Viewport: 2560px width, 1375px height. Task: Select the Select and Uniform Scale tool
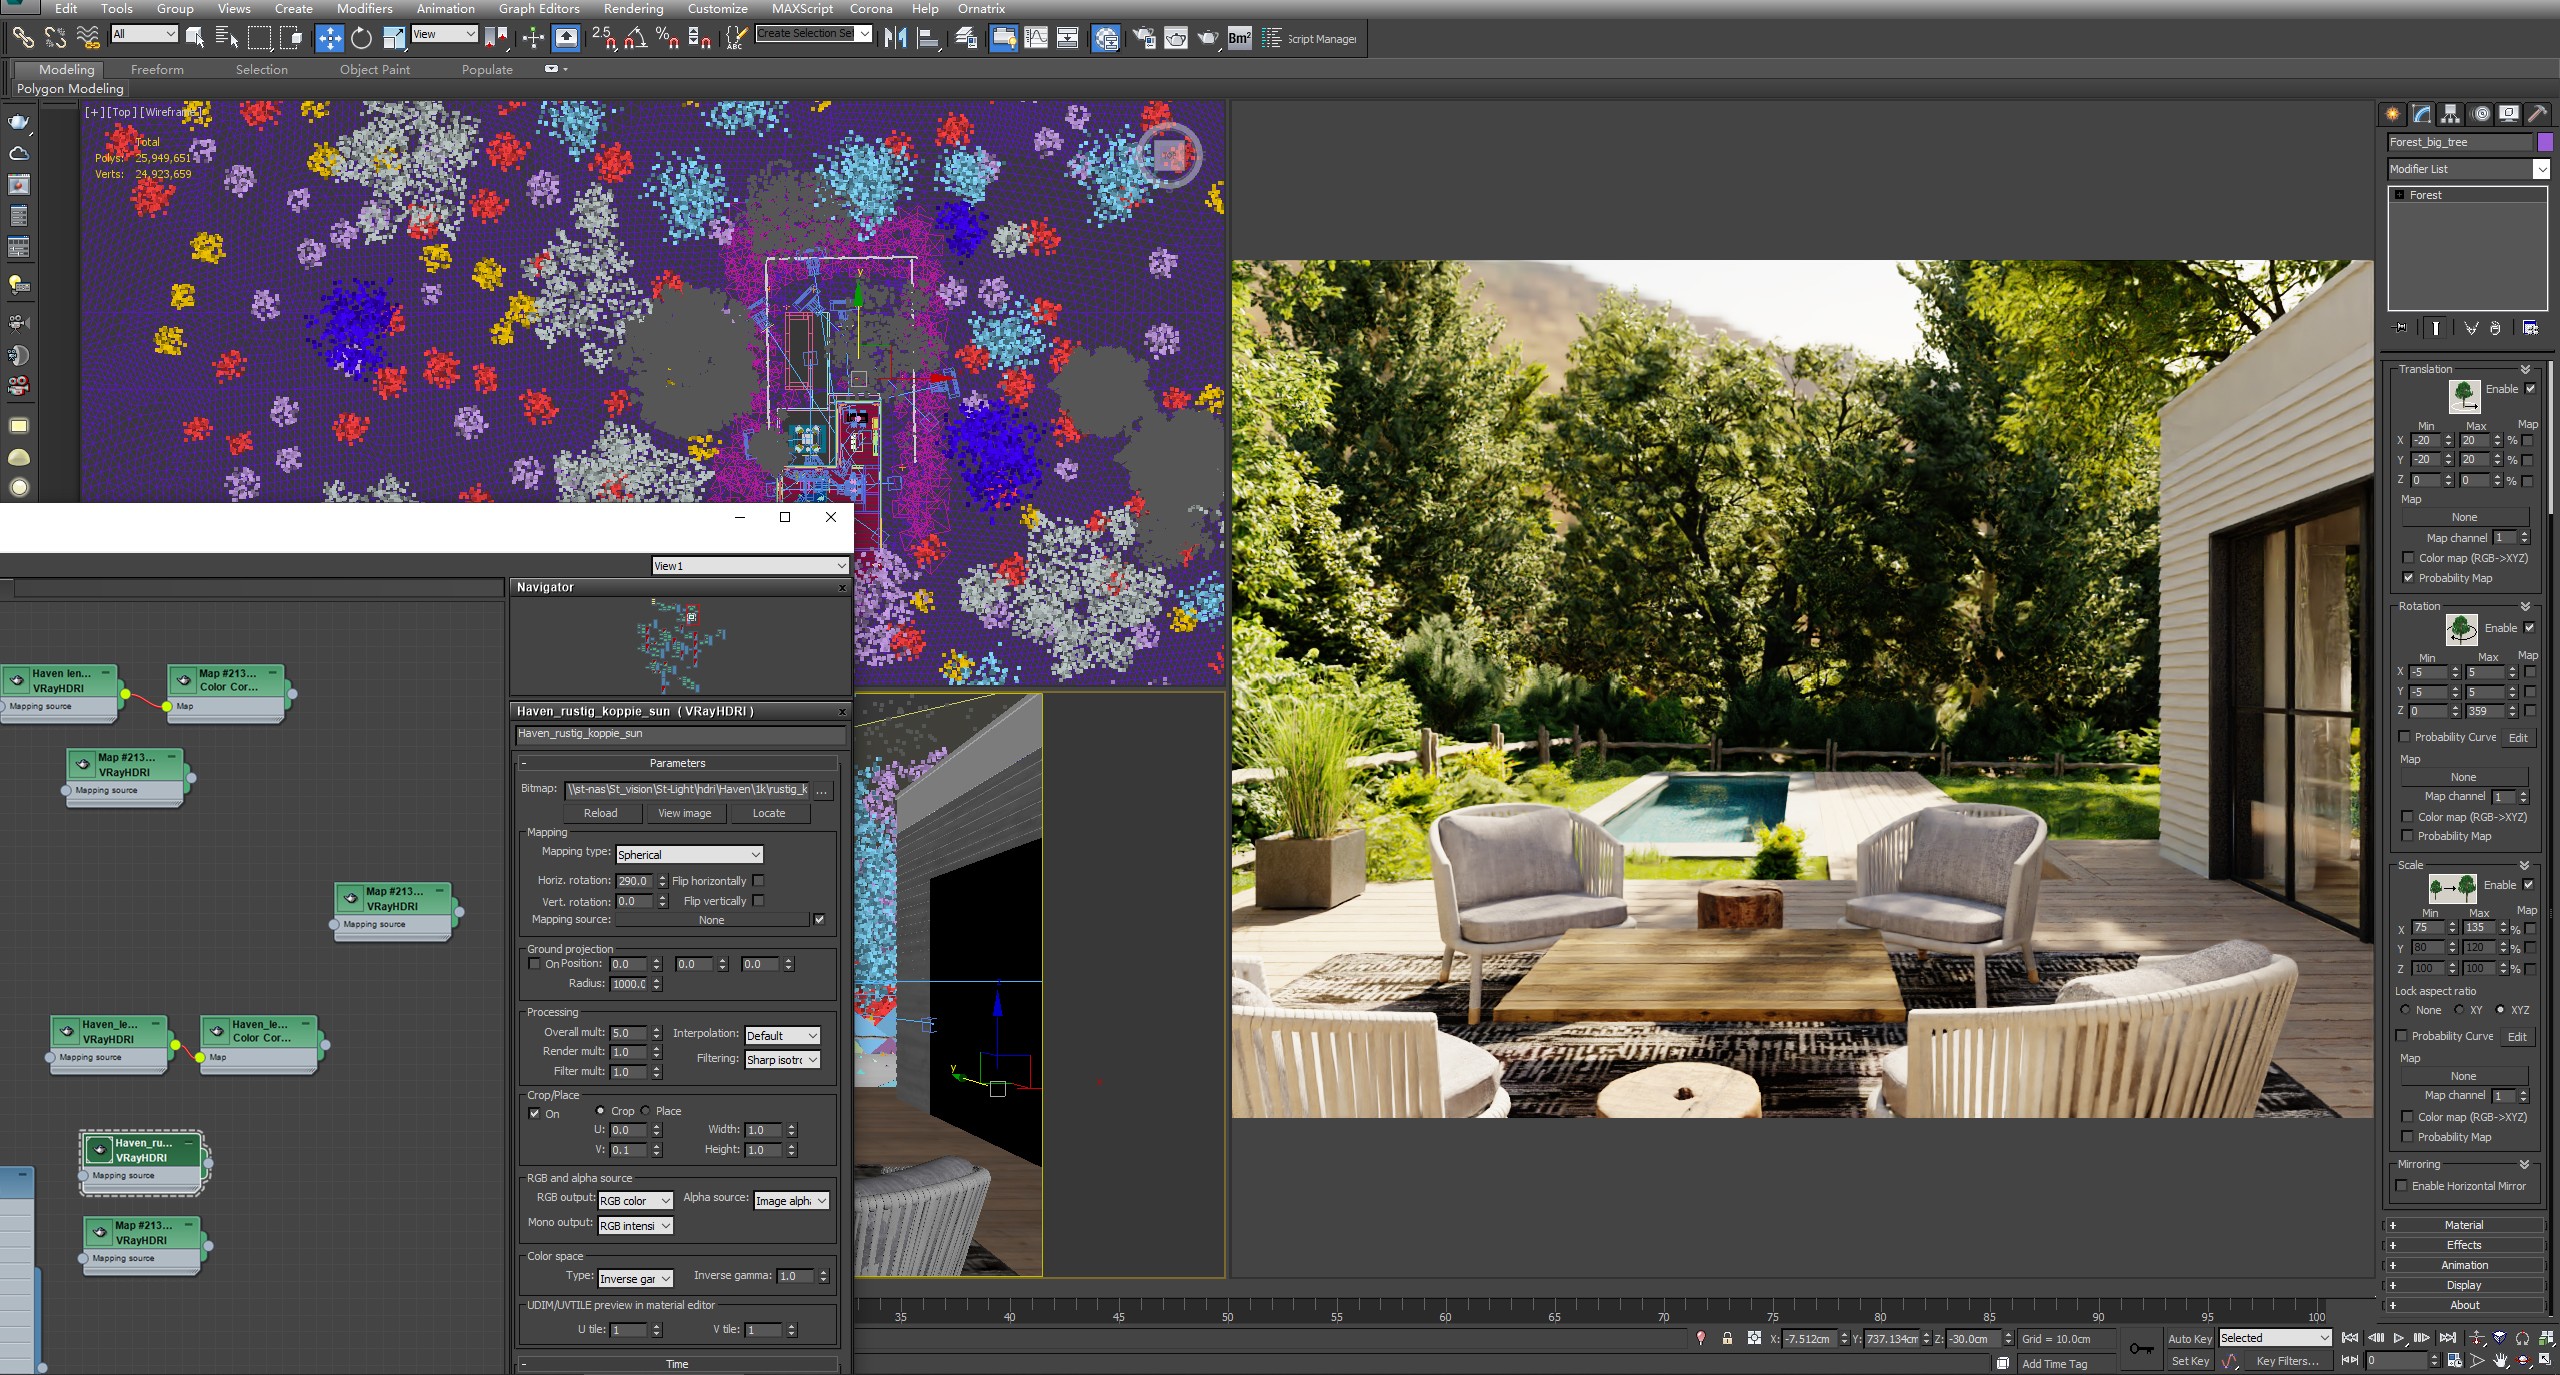(x=394, y=38)
